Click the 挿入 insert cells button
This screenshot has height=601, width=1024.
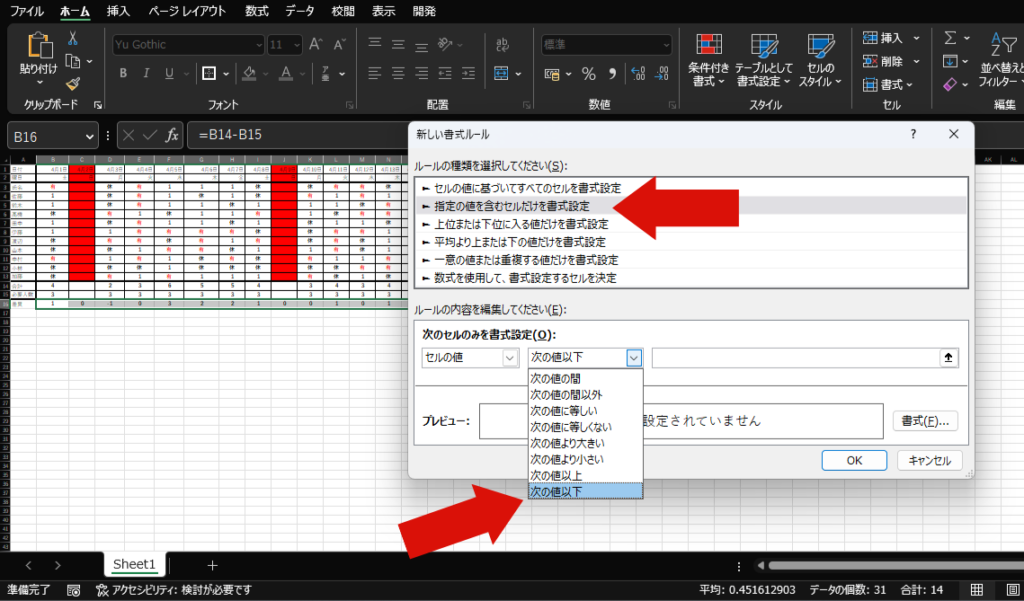point(883,39)
